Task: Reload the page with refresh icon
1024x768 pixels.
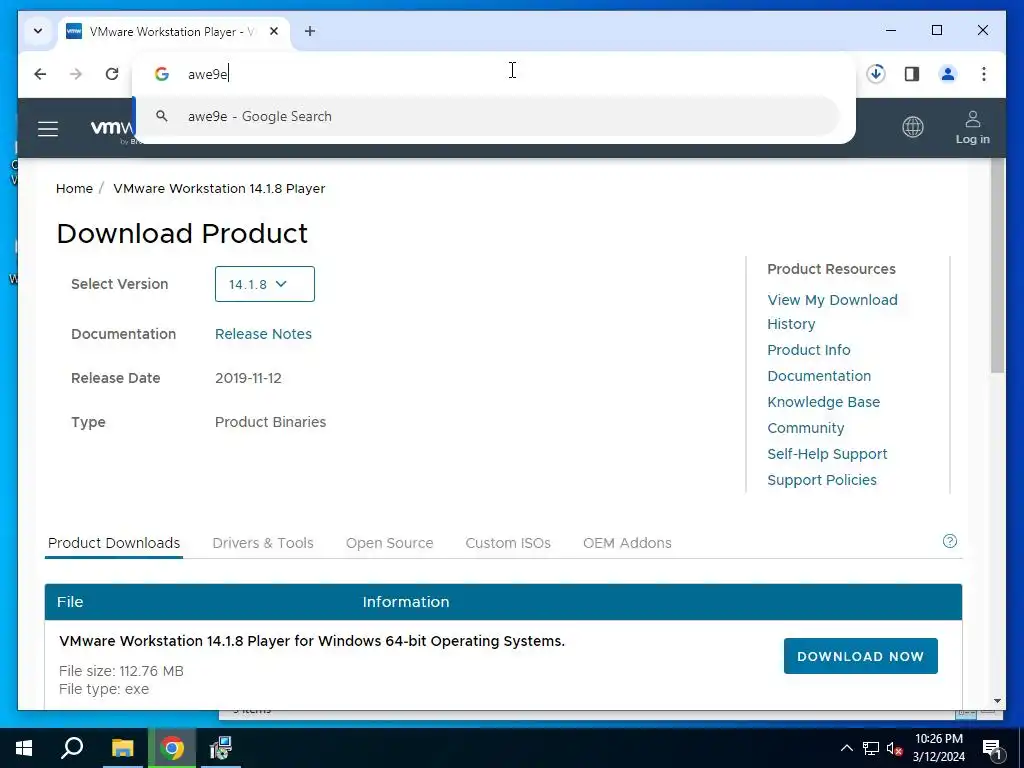Action: (x=112, y=74)
